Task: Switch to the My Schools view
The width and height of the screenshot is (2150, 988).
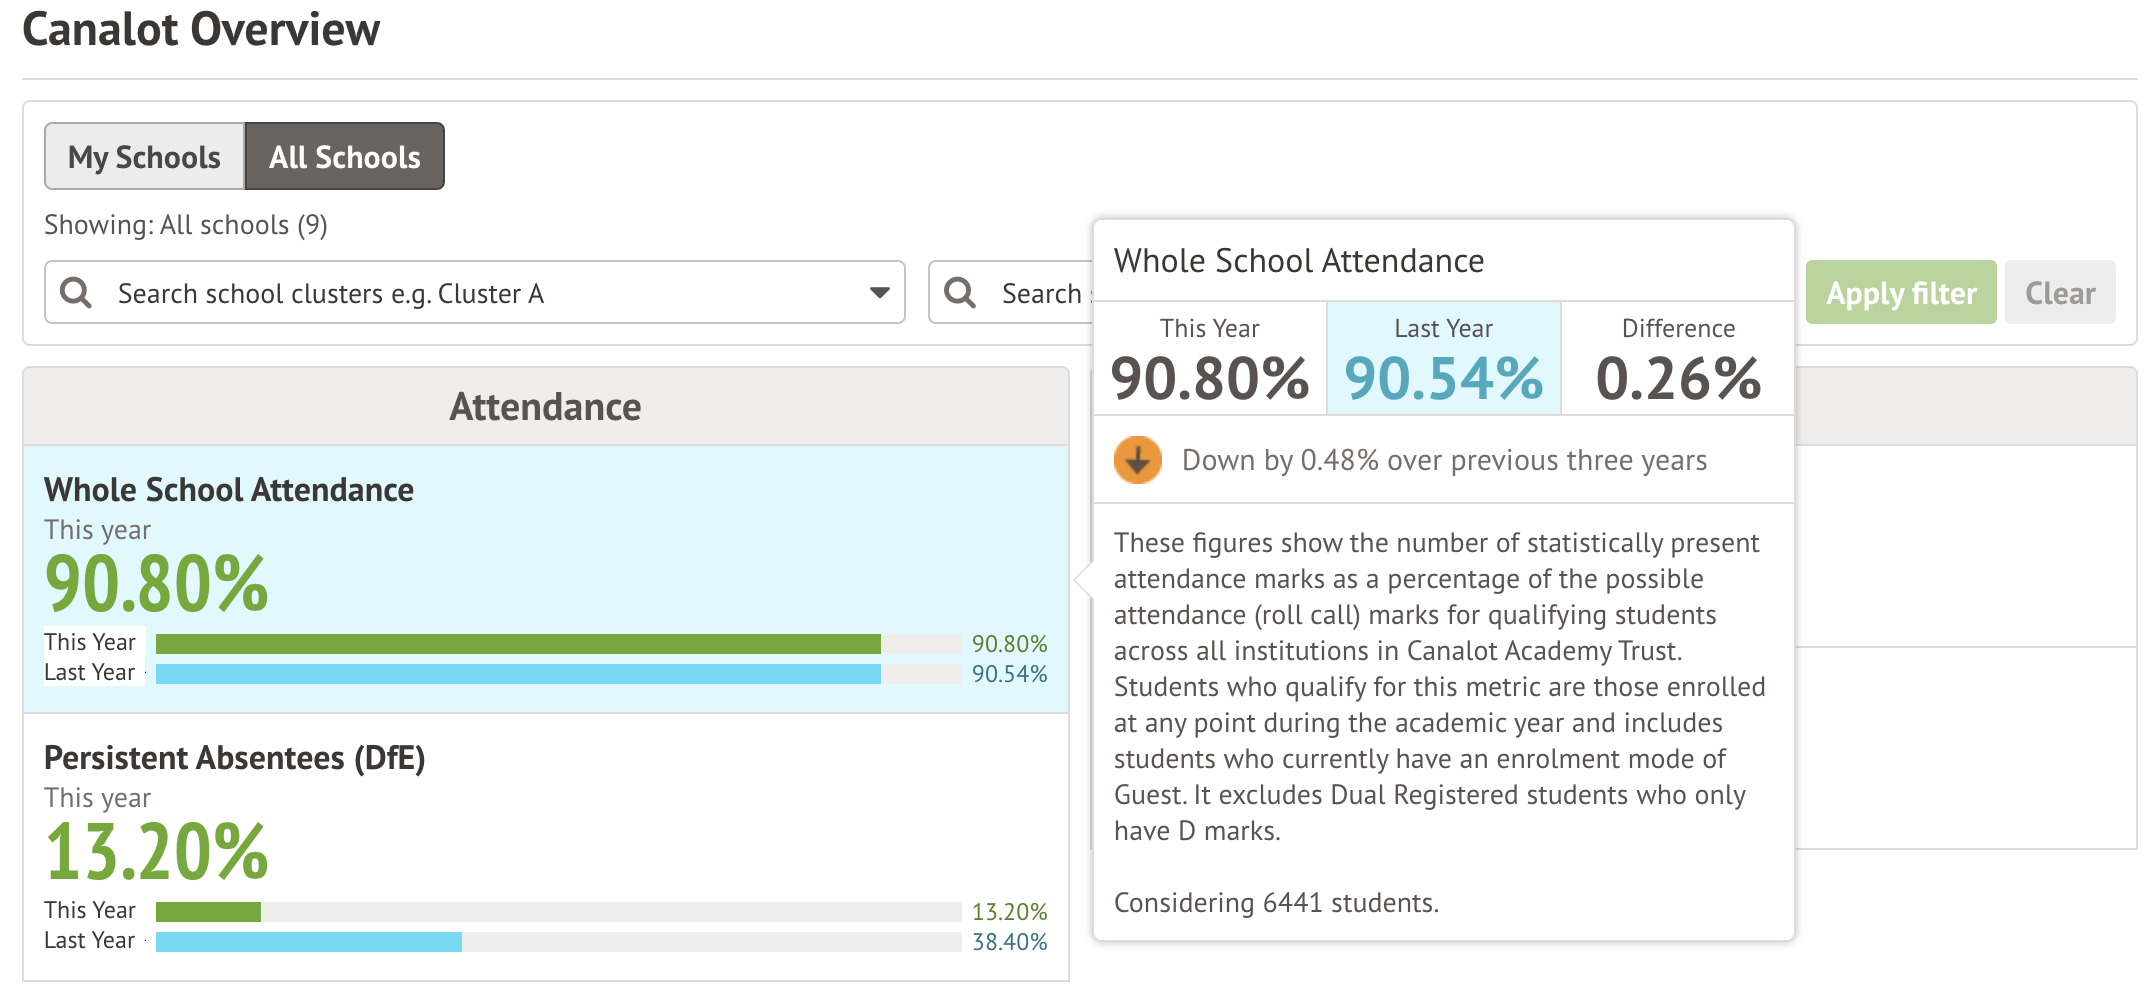Action: 145,157
